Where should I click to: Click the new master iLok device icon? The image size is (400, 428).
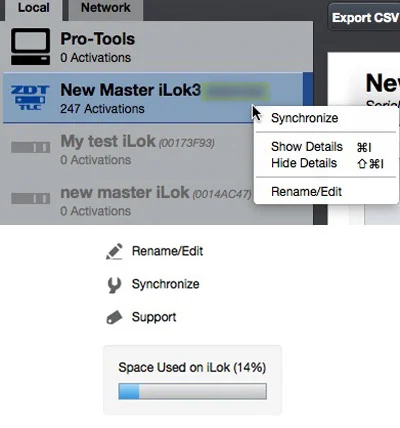[x=31, y=198]
